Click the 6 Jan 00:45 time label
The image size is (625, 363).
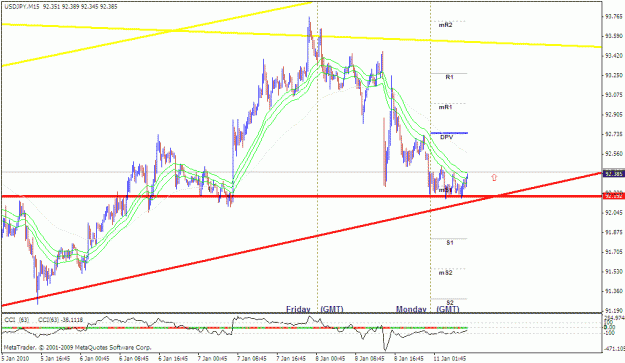coord(95,359)
